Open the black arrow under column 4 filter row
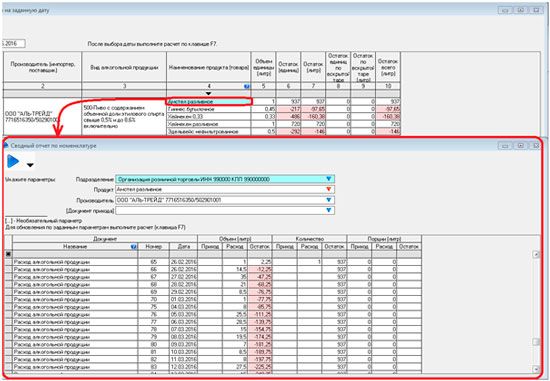550x381 pixels. pyautogui.click(x=208, y=94)
